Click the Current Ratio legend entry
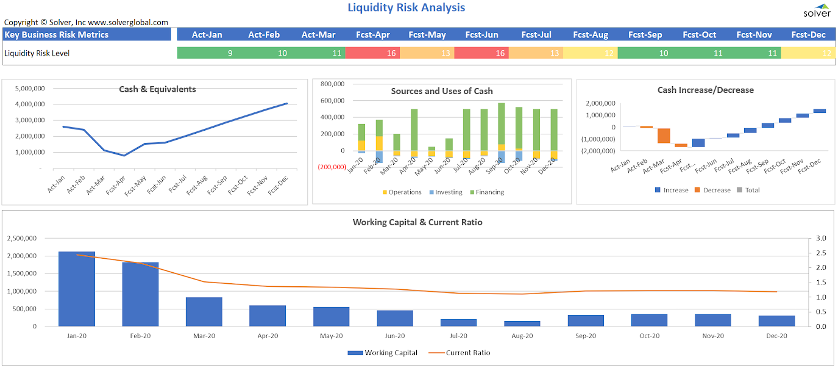 pos(459,353)
